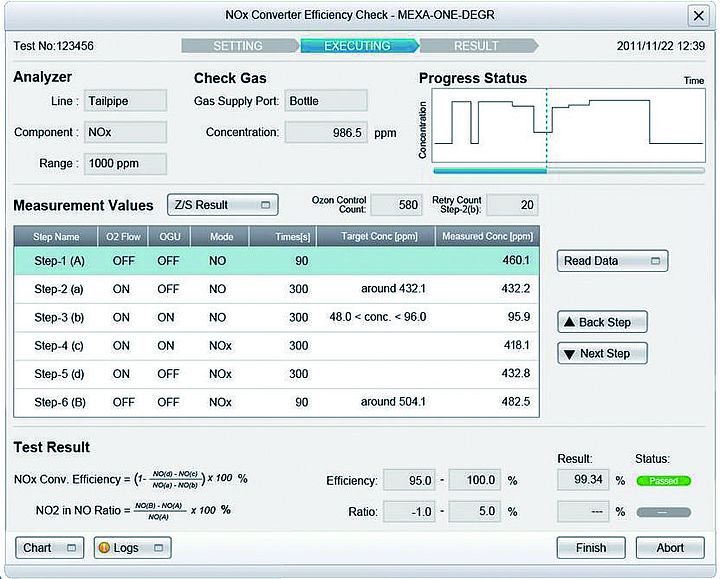The height and width of the screenshot is (579, 720).
Task: Click the Range field showing 1000 ppm
Action: point(125,164)
